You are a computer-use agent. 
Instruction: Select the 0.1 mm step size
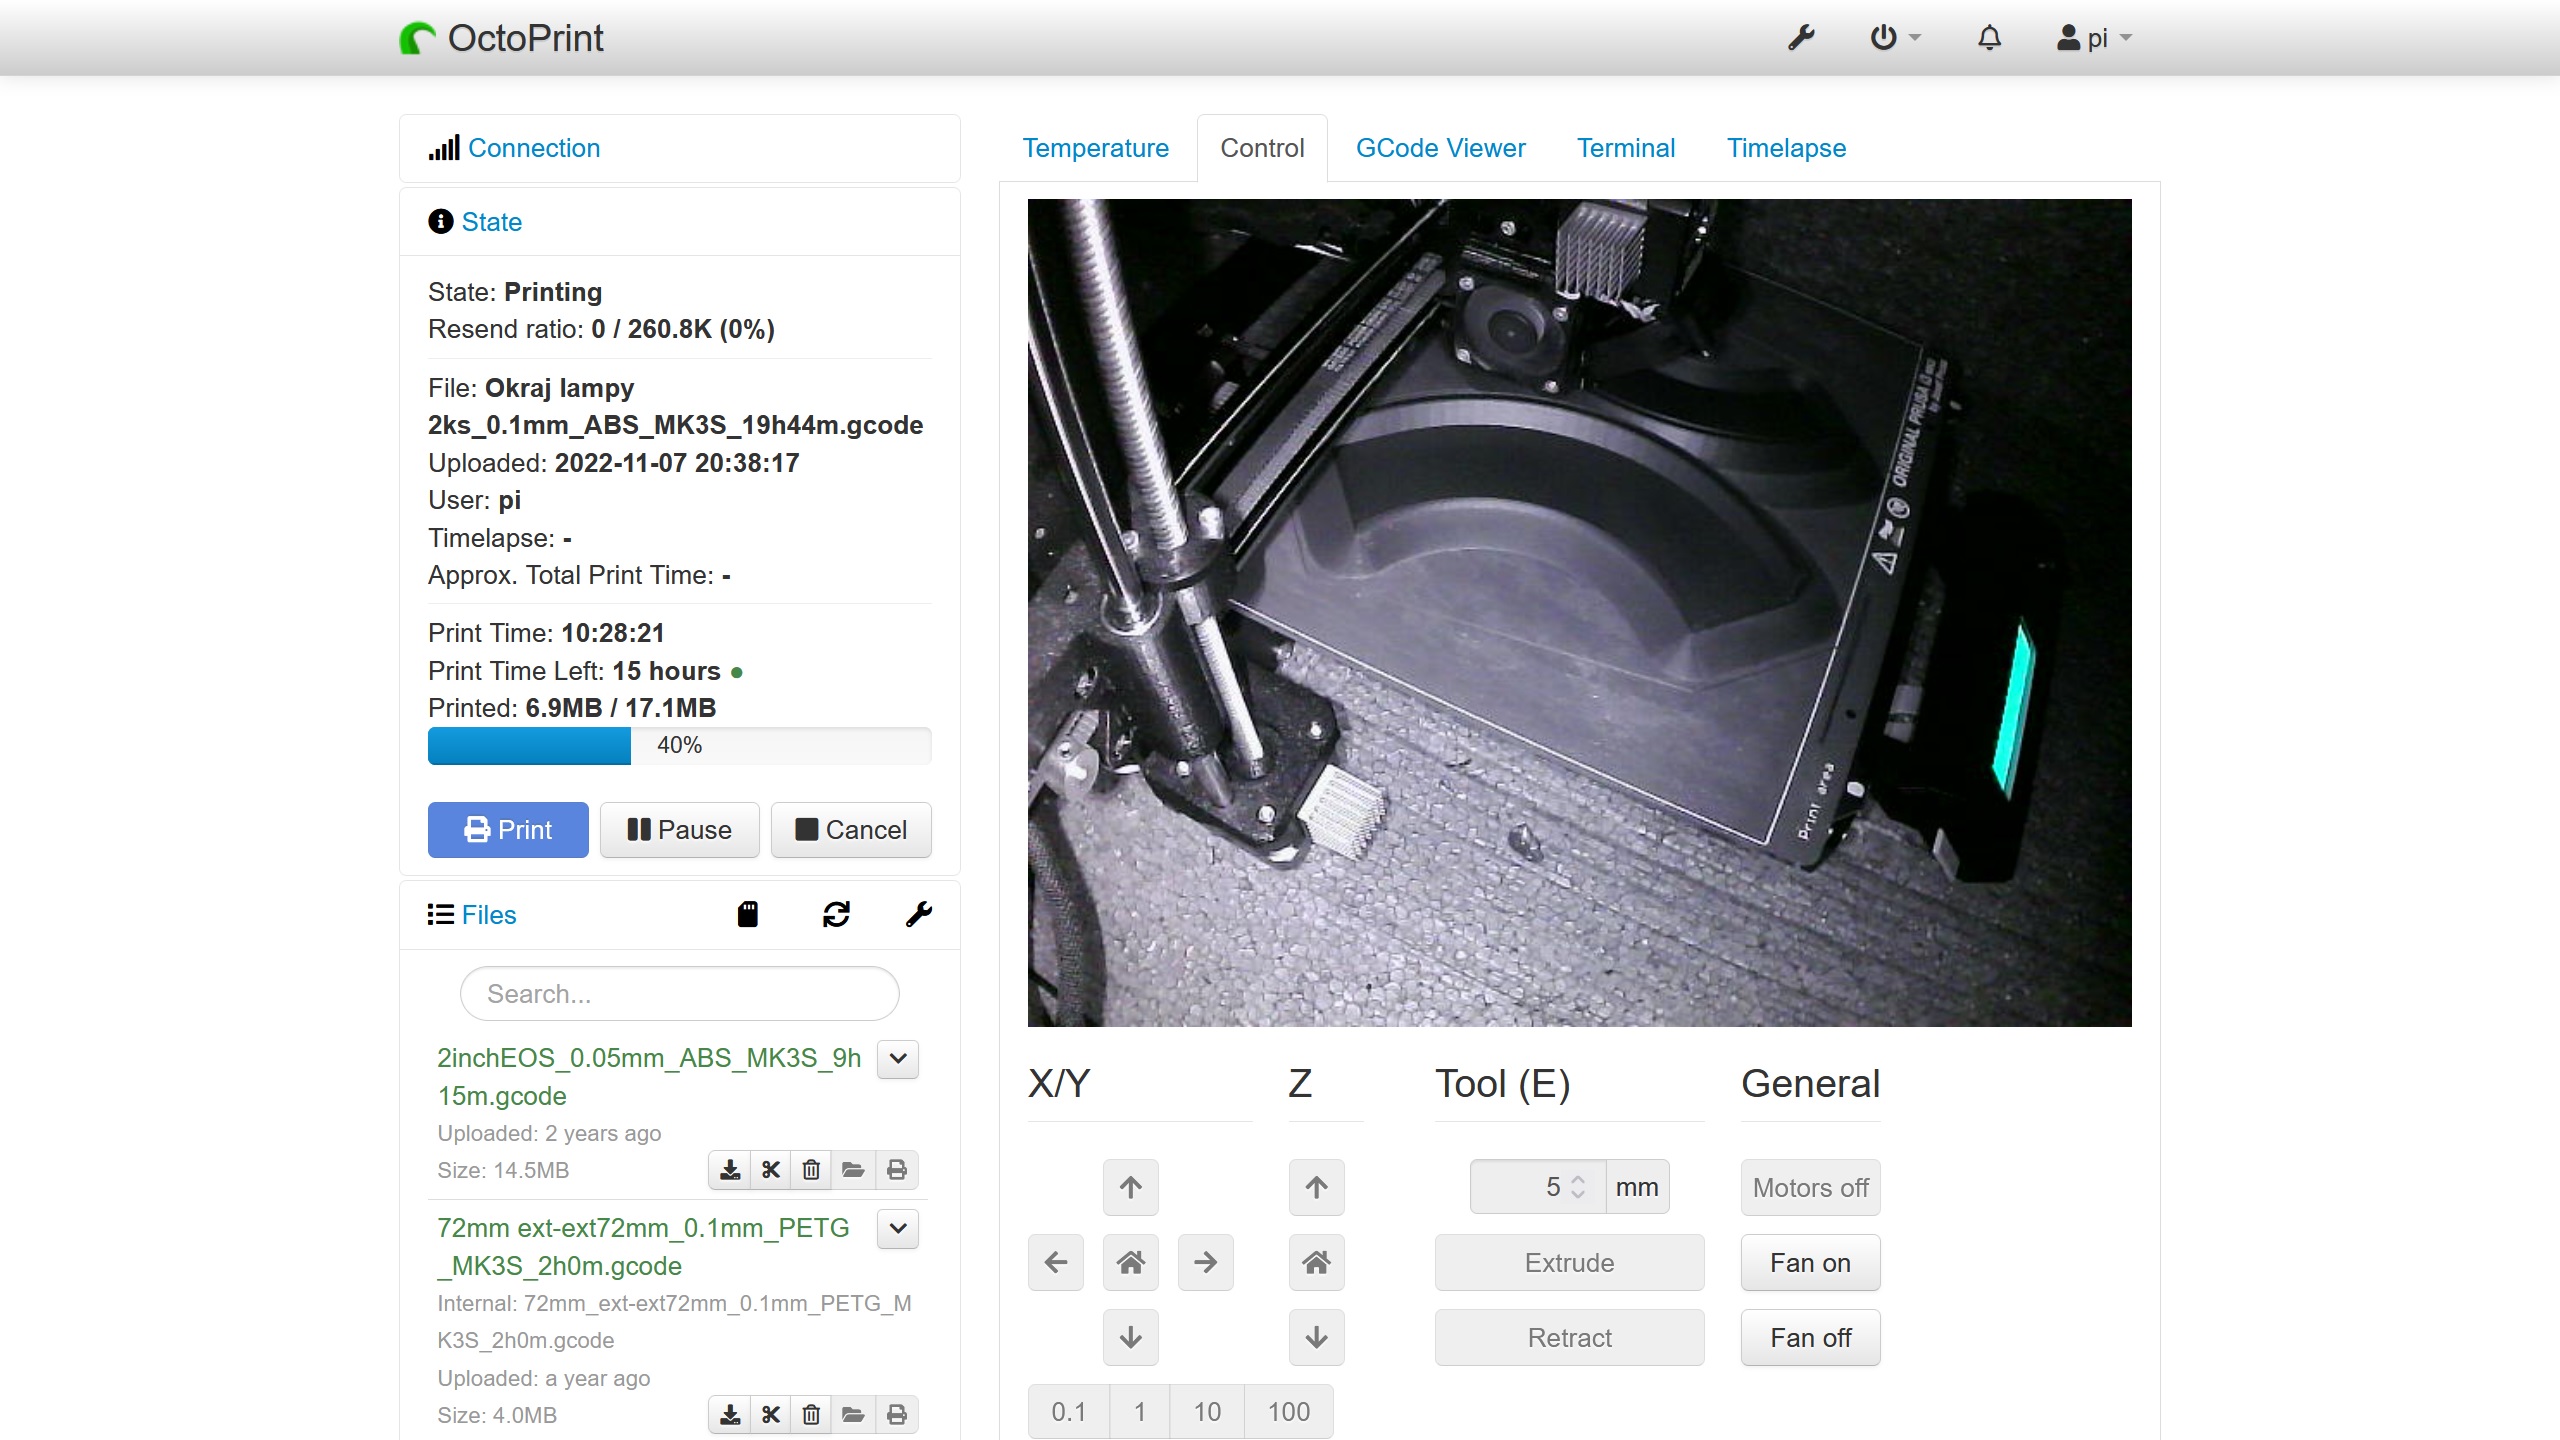coord(1068,1411)
